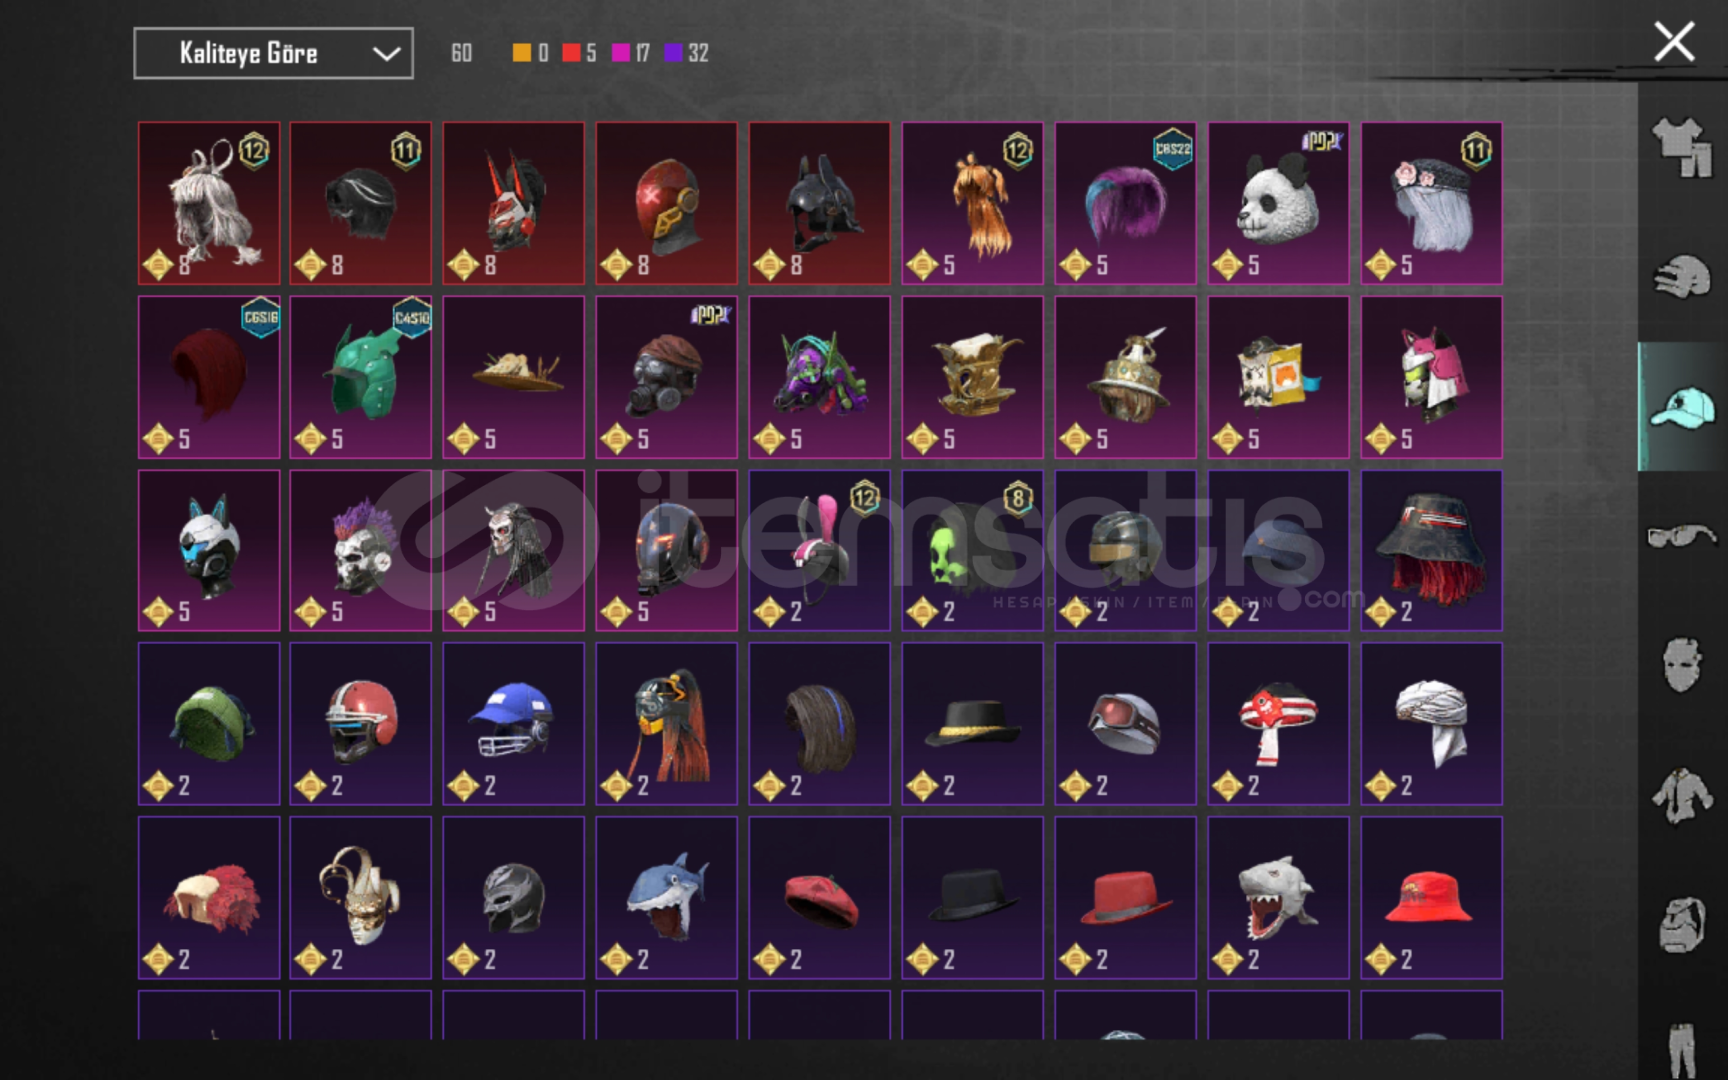Filter by the orange quality swatch
1728x1080 pixels.
point(522,53)
